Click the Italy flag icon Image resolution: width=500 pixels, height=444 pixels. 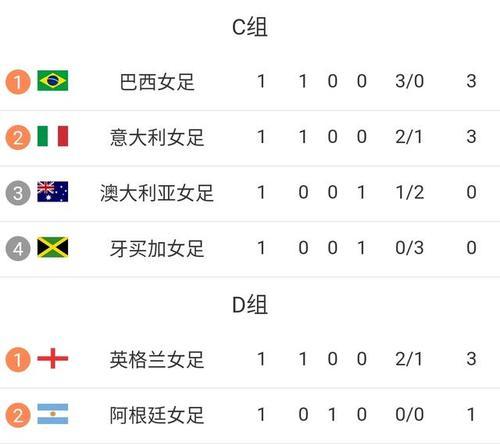[x=53, y=136]
